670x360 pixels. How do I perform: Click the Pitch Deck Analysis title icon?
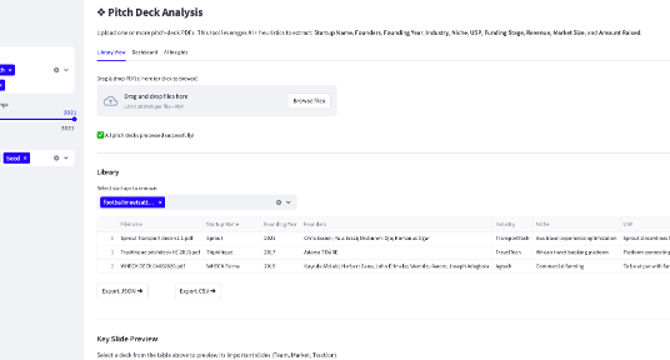(101, 12)
